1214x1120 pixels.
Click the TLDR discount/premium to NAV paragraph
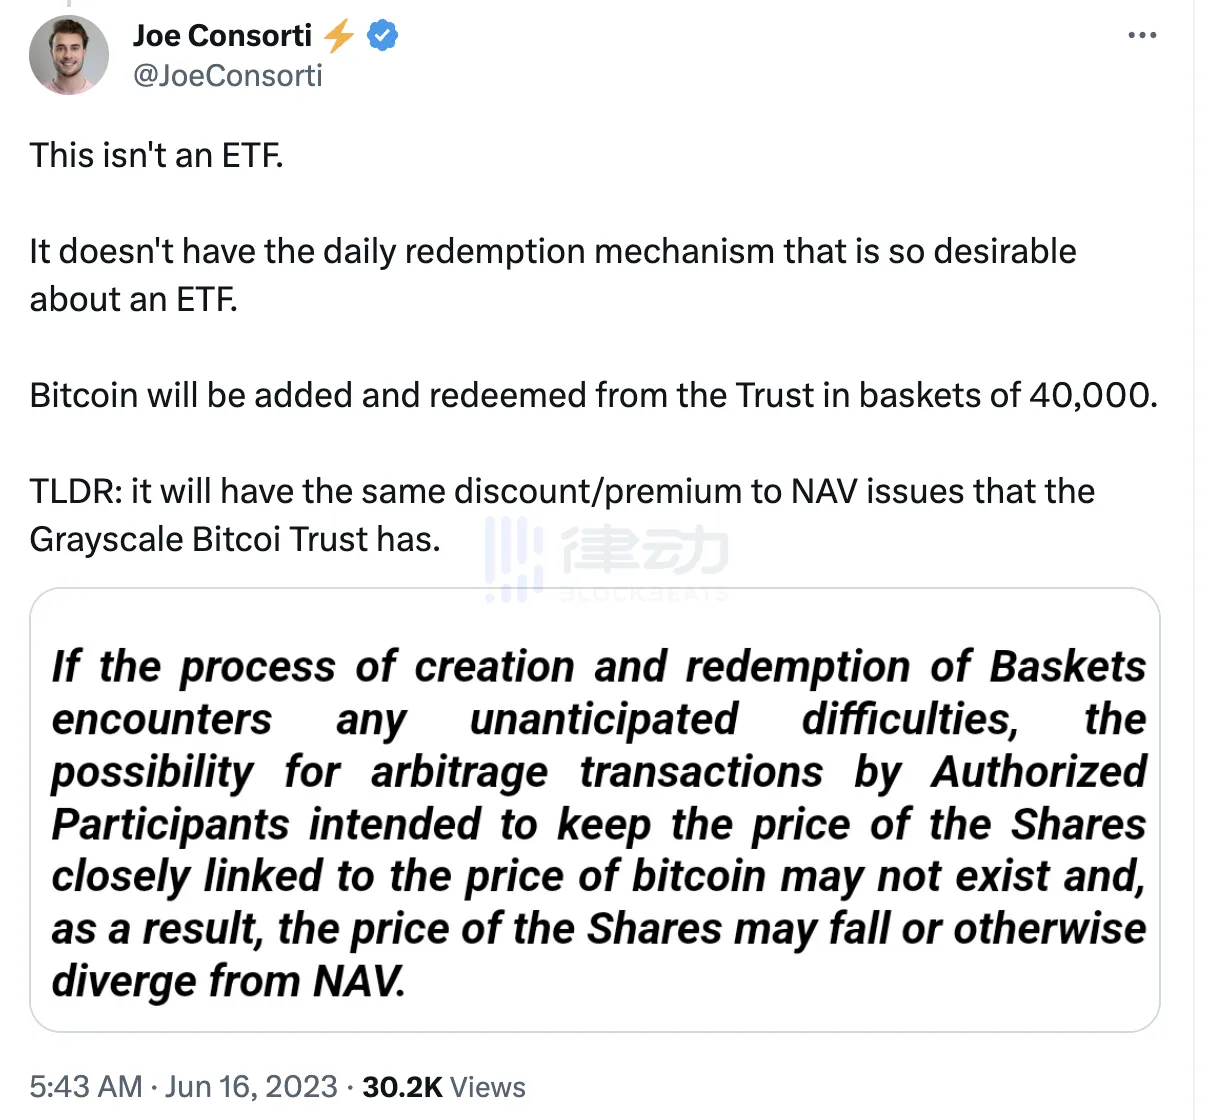(x=562, y=515)
